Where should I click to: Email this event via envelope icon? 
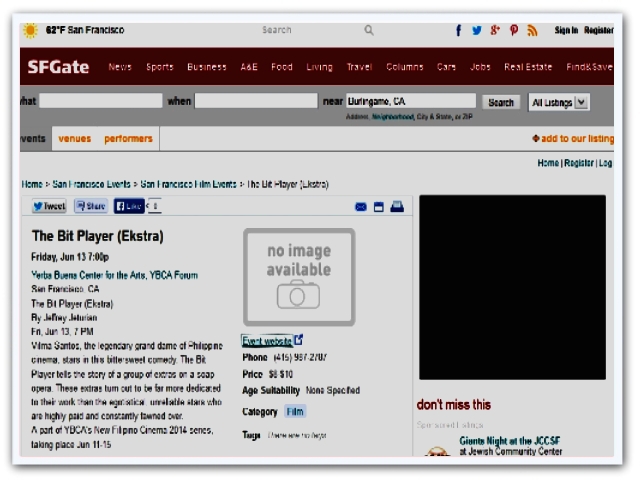[361, 207]
